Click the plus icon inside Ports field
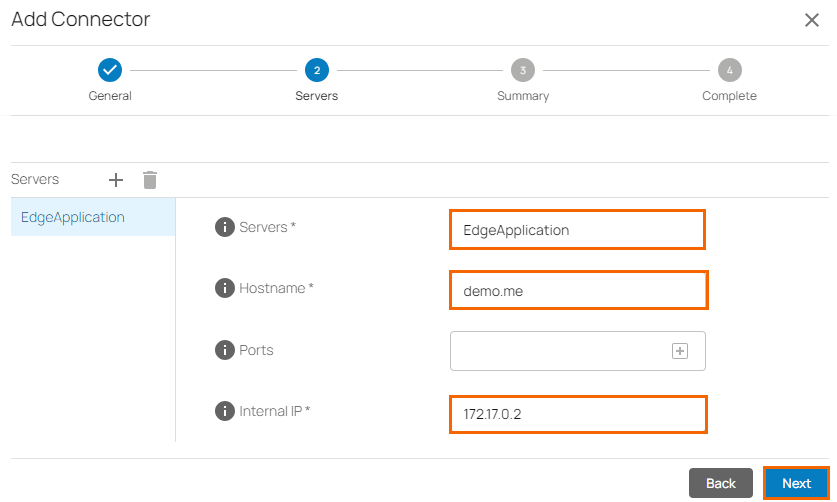The height and width of the screenshot is (502, 837). click(680, 351)
